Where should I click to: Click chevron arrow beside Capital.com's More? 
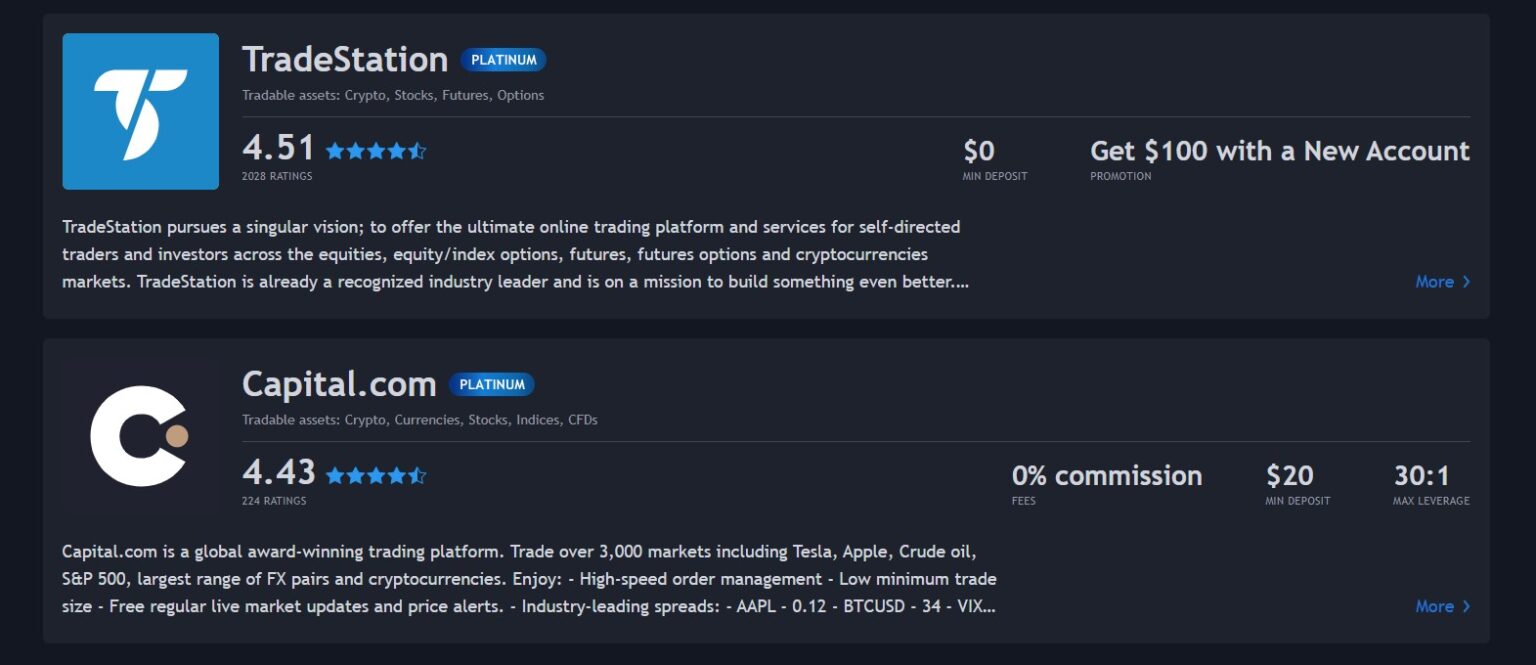coord(1466,606)
